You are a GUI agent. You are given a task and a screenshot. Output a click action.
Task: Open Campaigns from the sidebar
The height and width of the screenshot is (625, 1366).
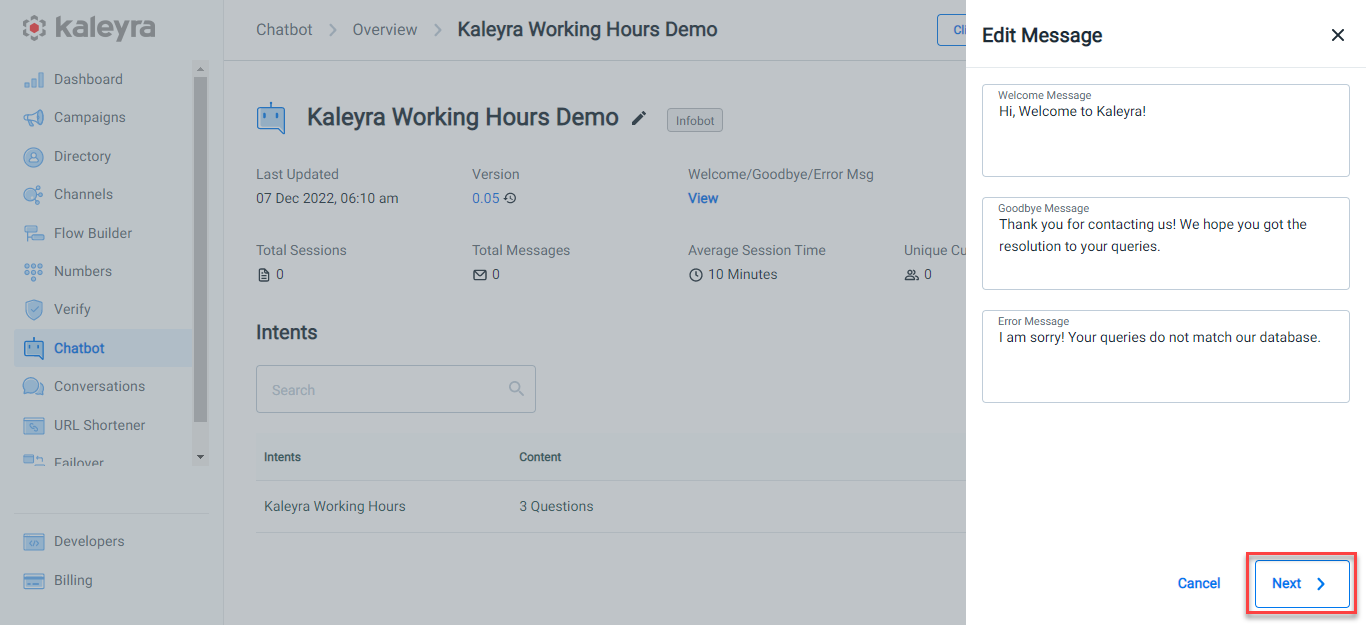pyautogui.click(x=90, y=118)
